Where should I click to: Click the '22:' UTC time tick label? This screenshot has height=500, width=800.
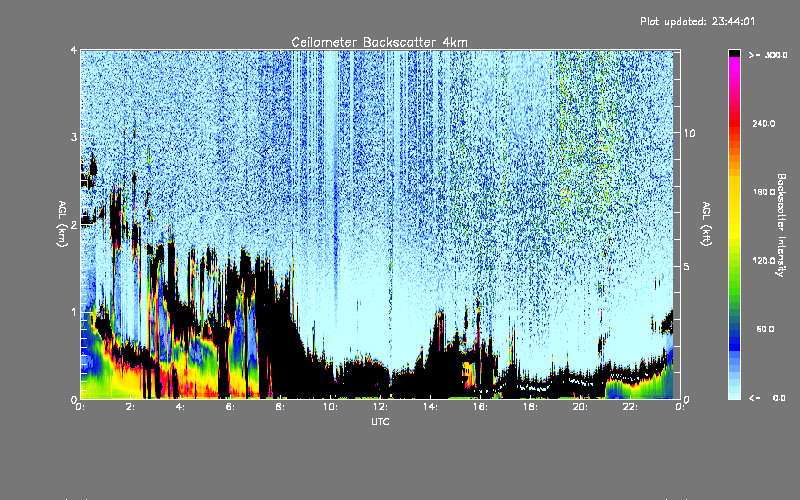630,407
